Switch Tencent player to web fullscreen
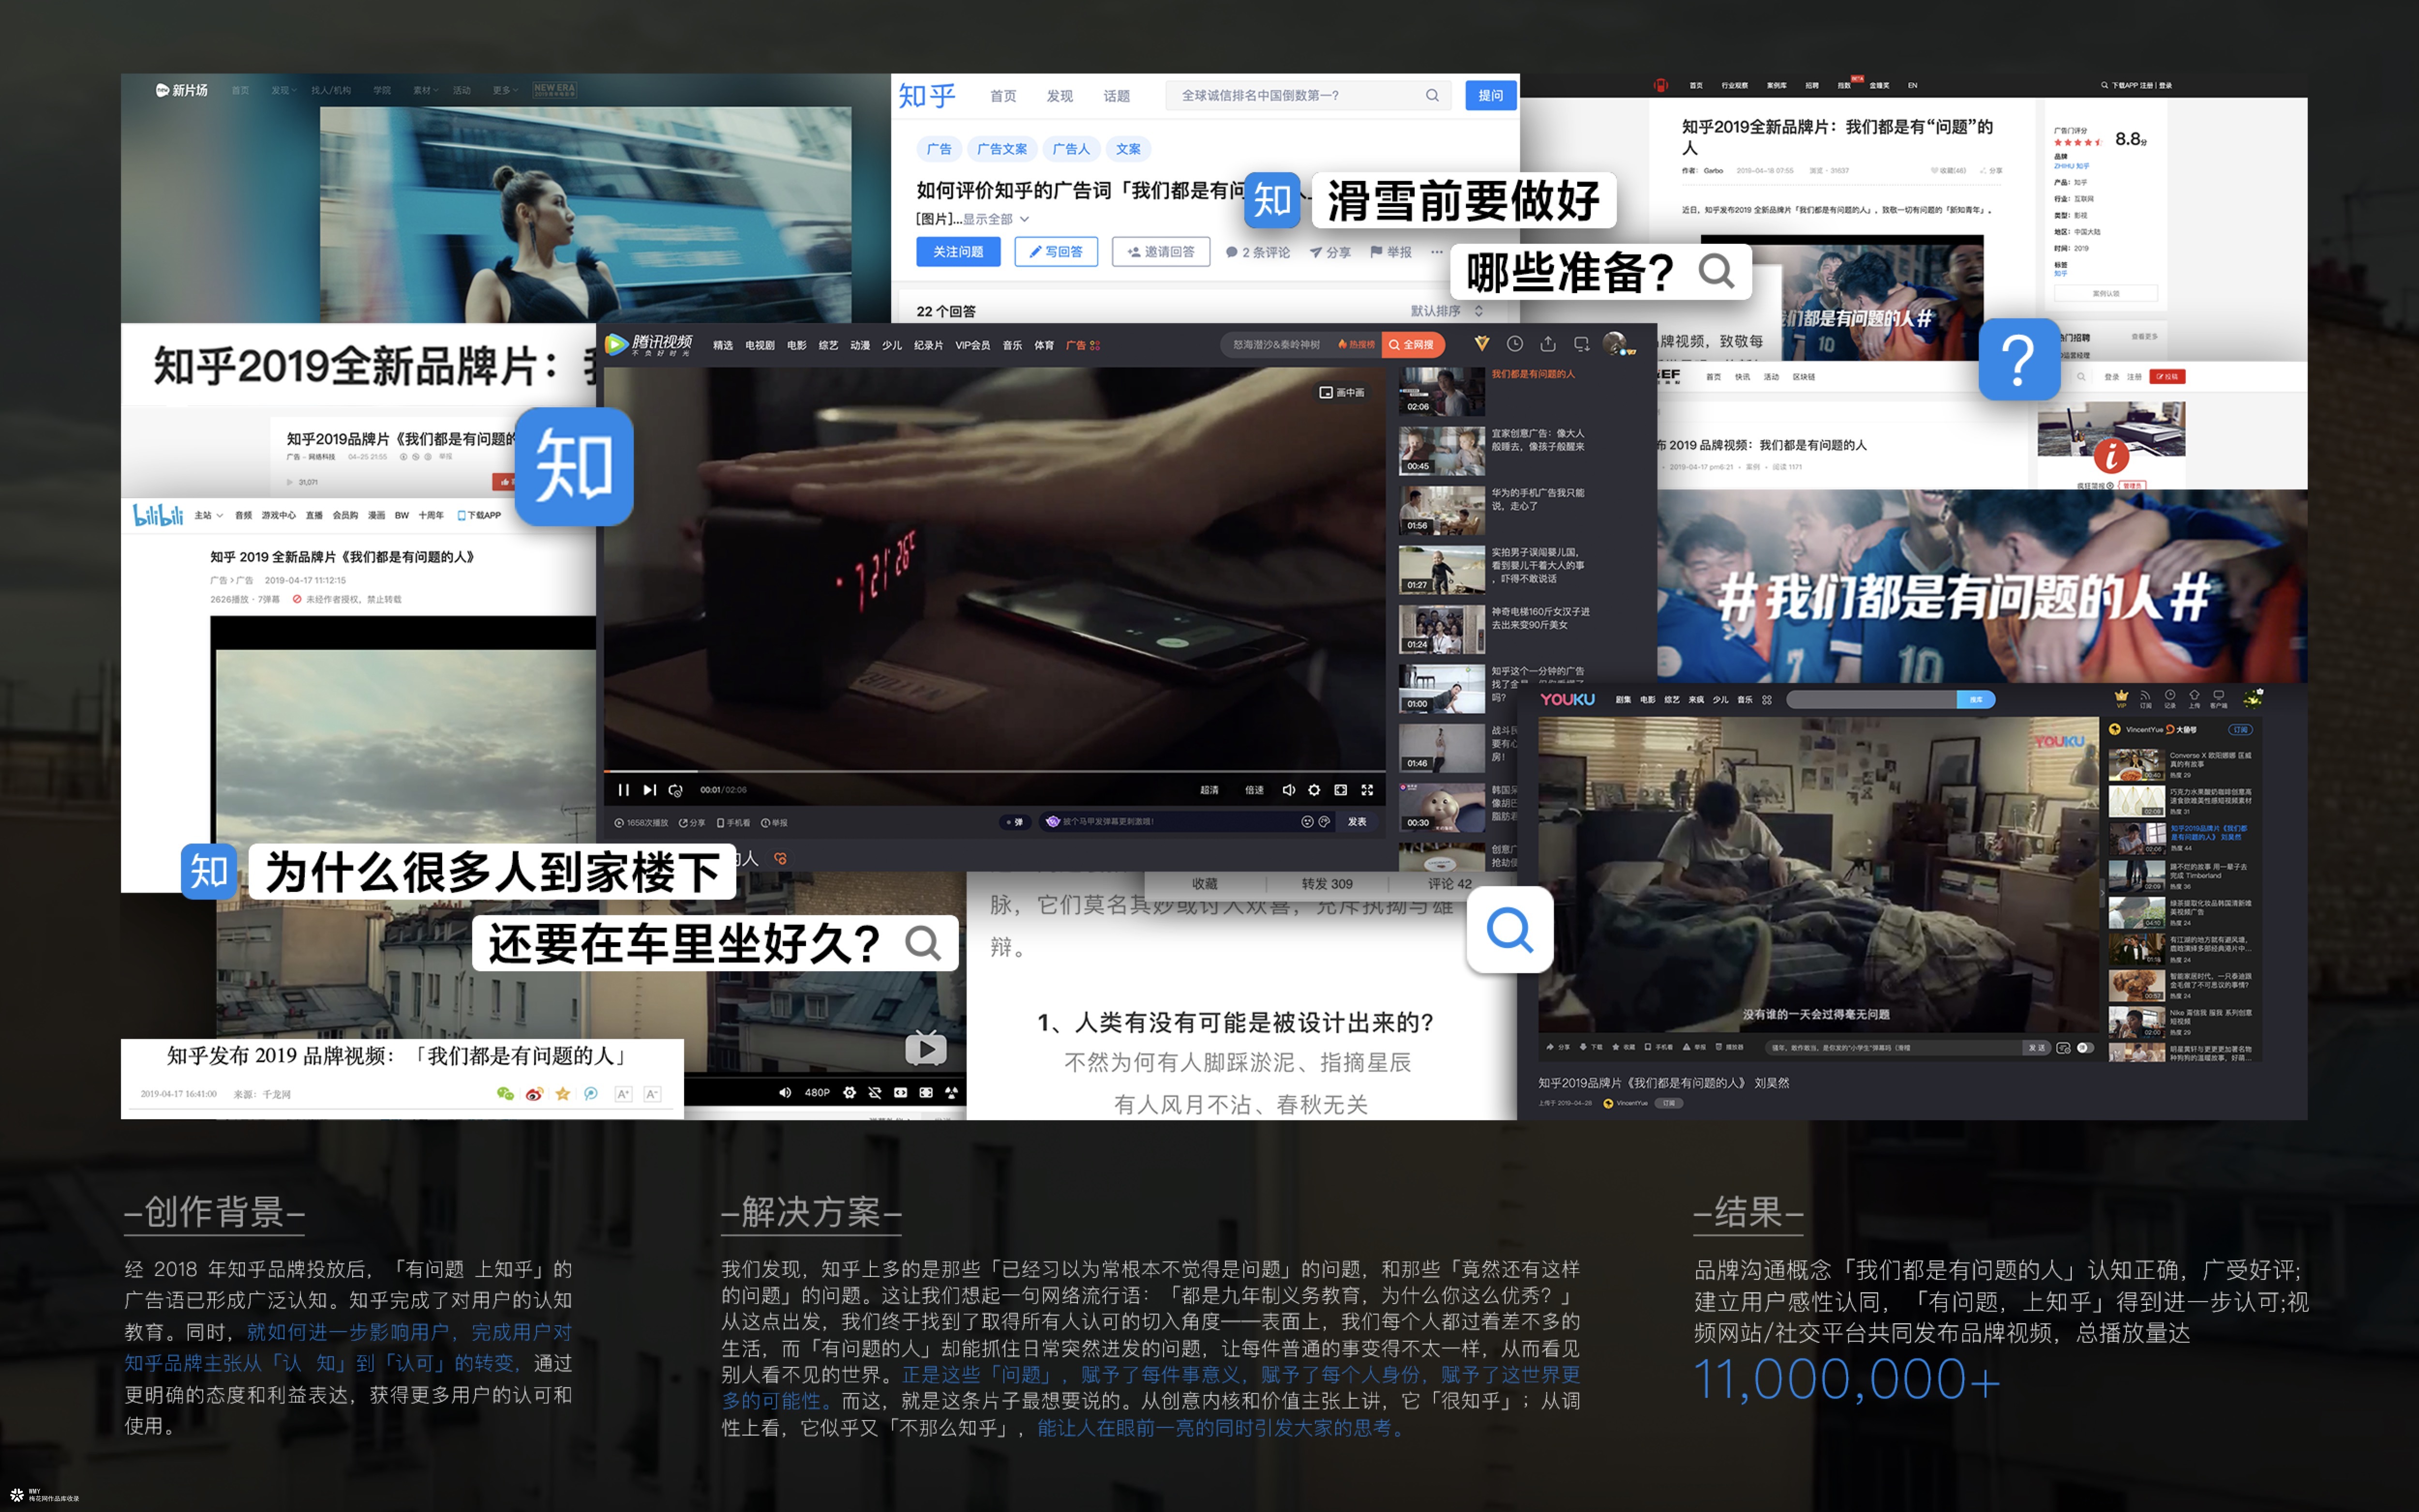 [x=1341, y=790]
